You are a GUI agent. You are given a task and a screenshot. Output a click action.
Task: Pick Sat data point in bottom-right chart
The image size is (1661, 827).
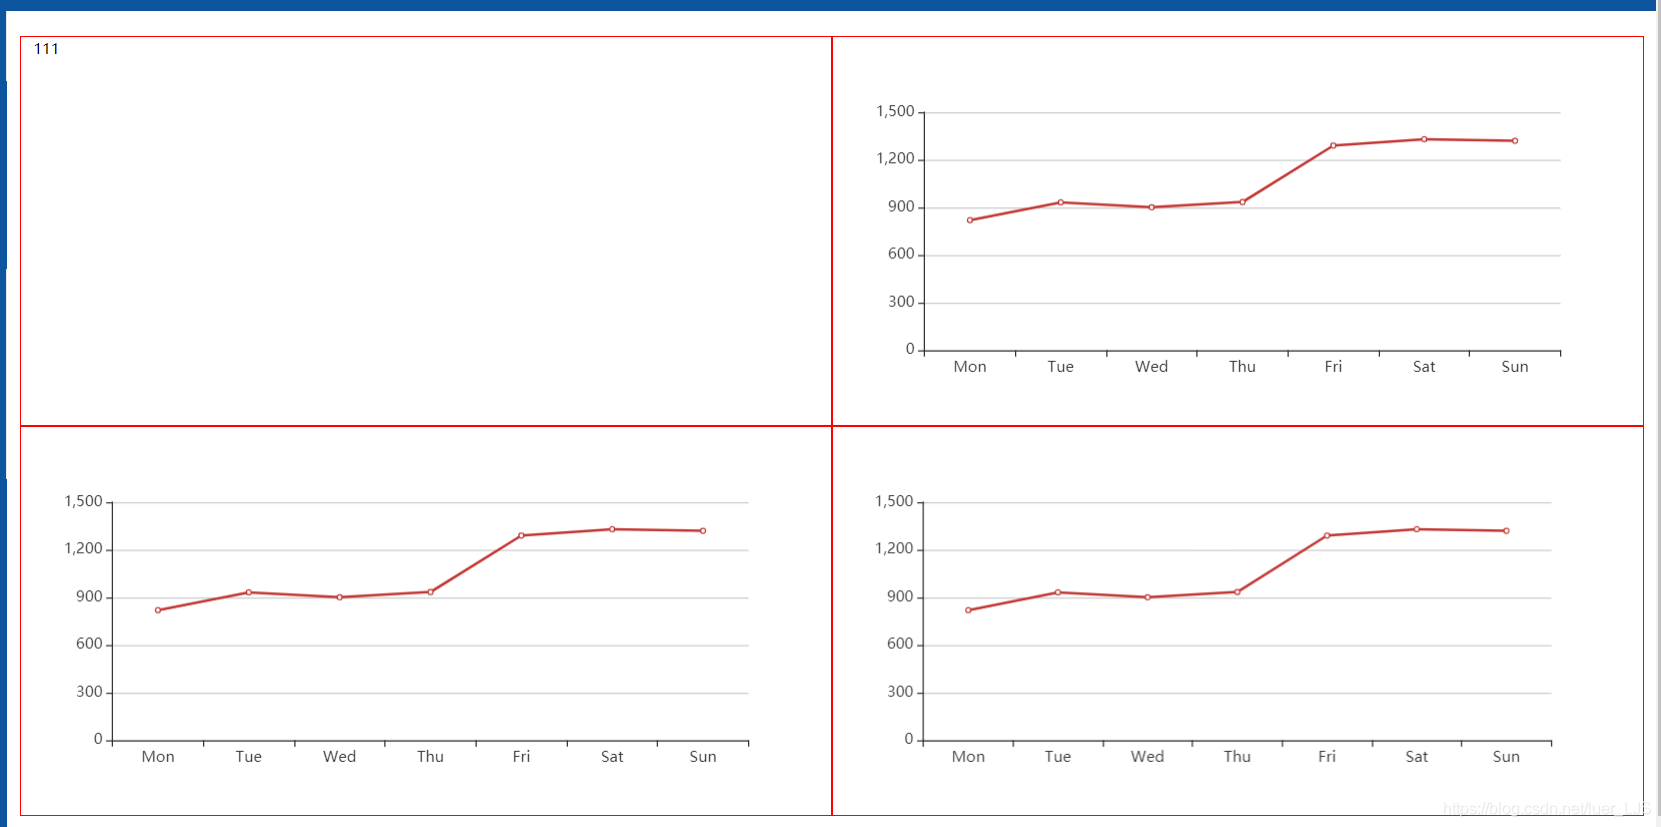1417,529
